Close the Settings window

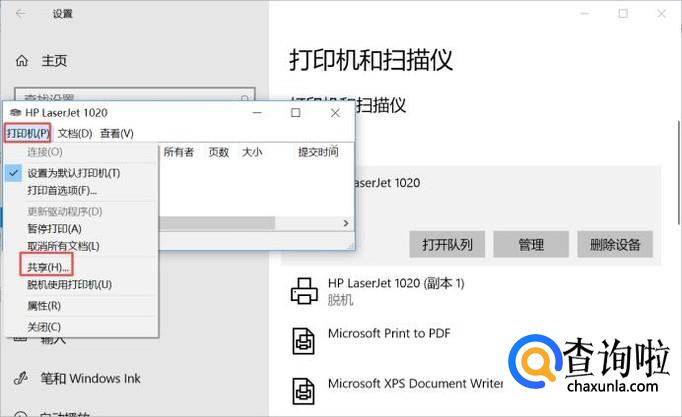tap(662, 13)
